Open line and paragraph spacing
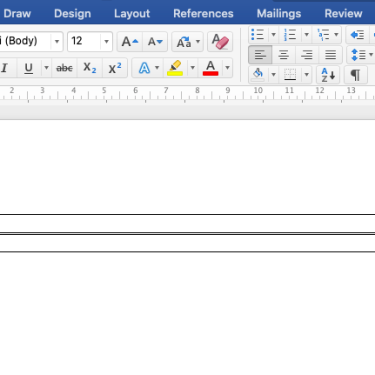The width and height of the screenshot is (375, 375). (x=358, y=55)
